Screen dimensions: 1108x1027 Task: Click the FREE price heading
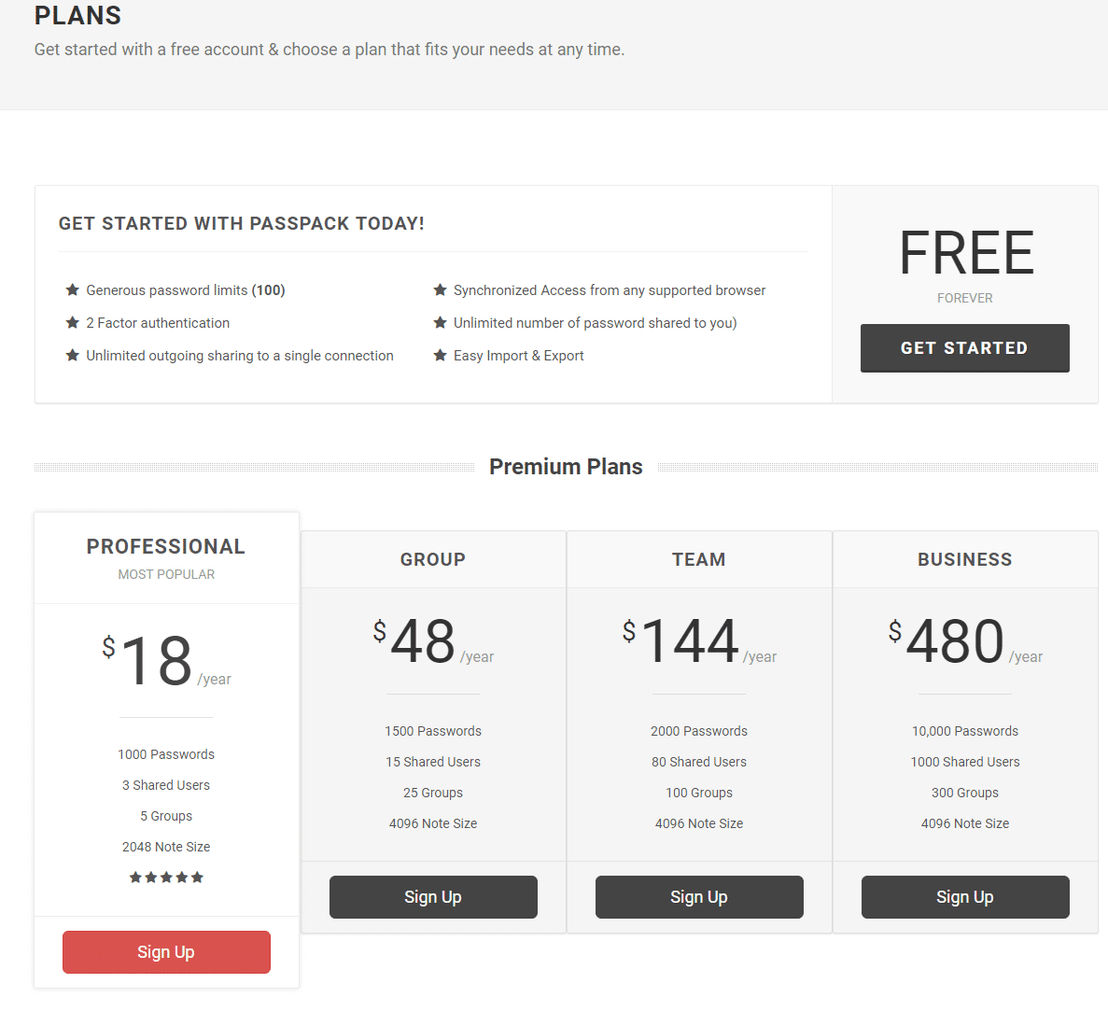[966, 253]
